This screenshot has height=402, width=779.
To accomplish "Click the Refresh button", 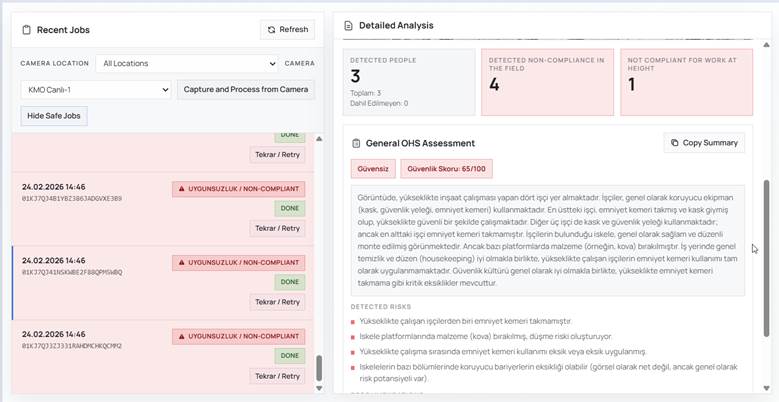I will [287, 30].
